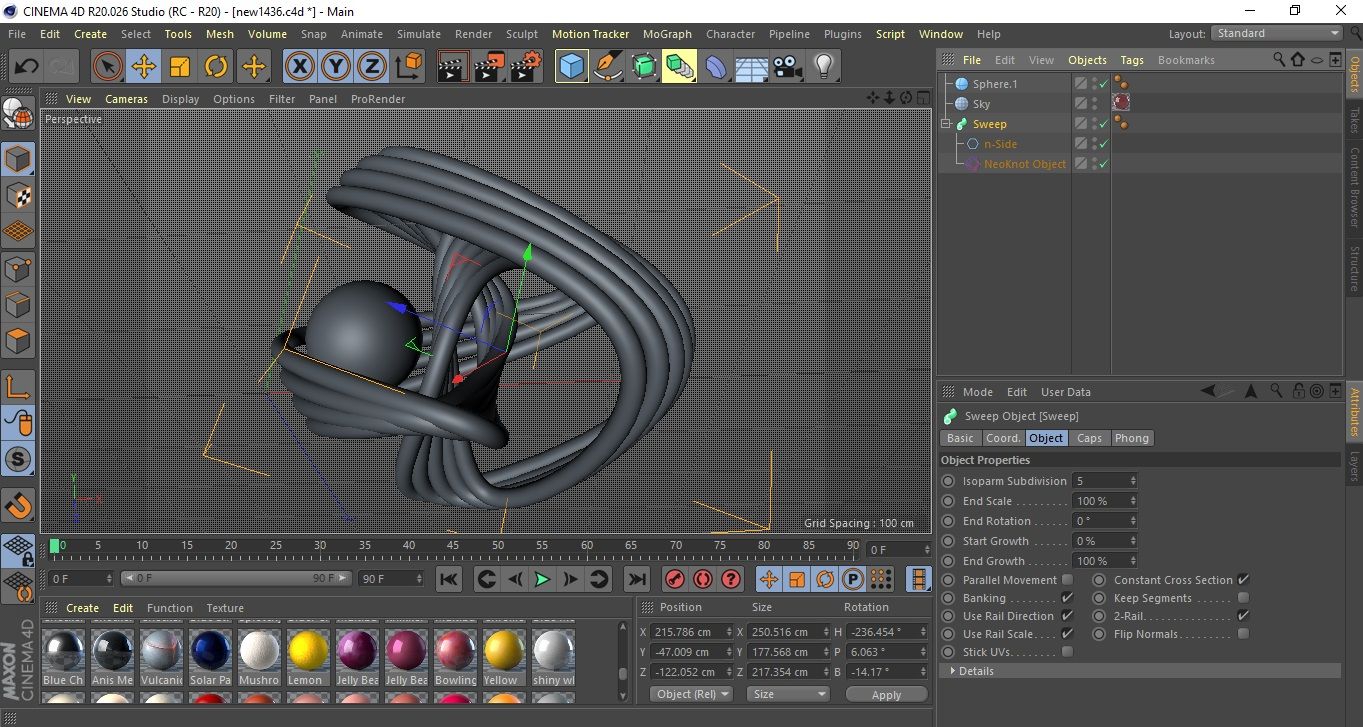Uncheck the Banking checkbox
The image size is (1363, 727).
coord(1067,598)
